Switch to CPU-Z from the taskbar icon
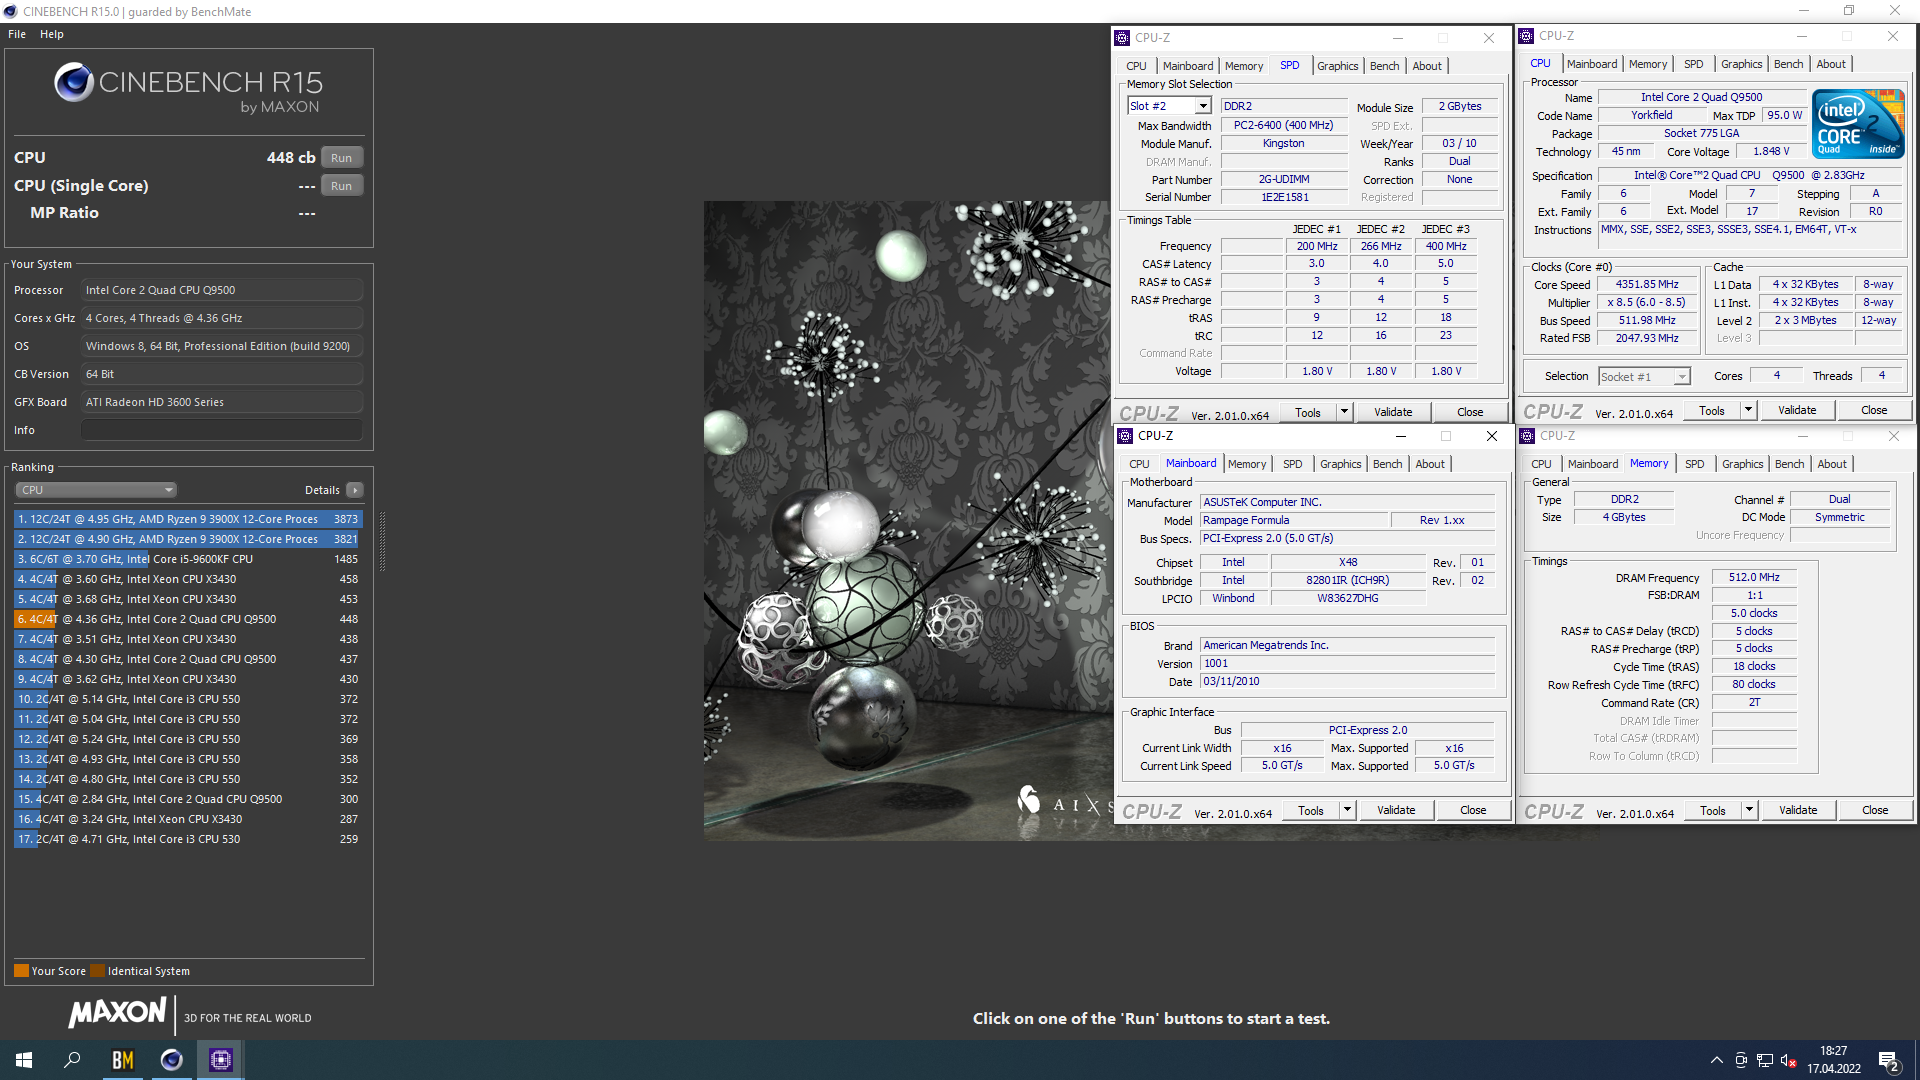The image size is (1920, 1080). tap(220, 1060)
